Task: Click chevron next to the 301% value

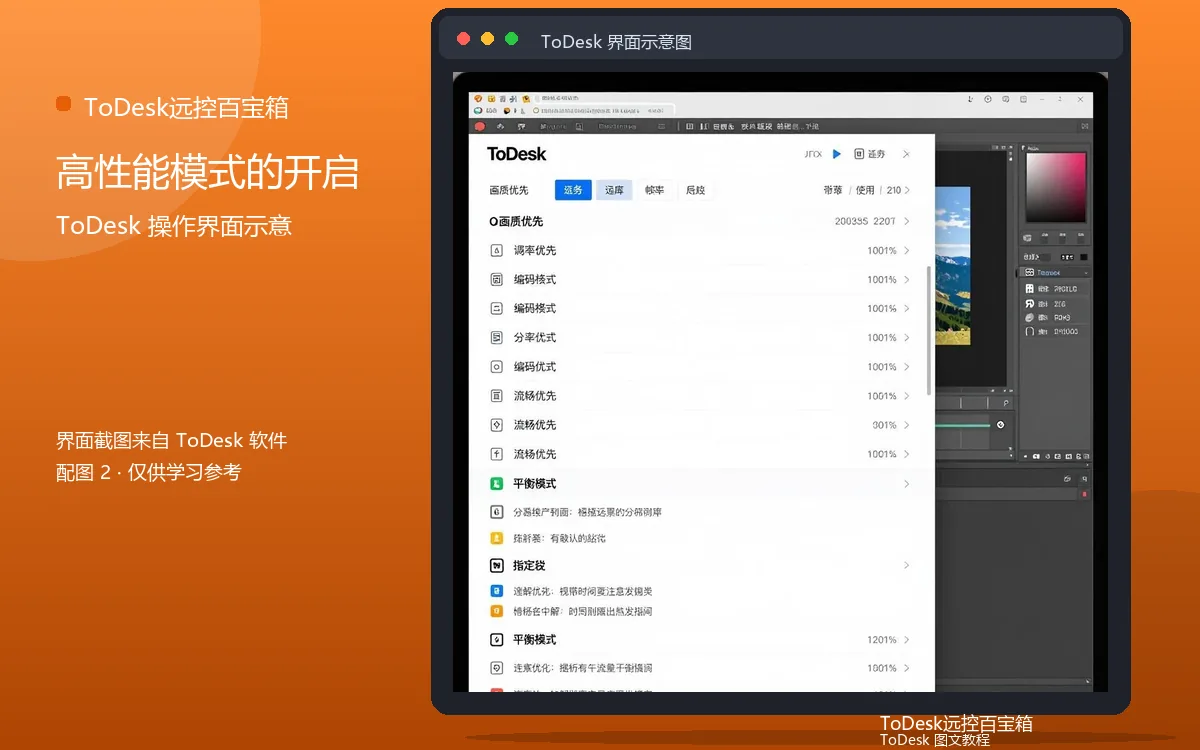Action: pyautogui.click(x=907, y=425)
